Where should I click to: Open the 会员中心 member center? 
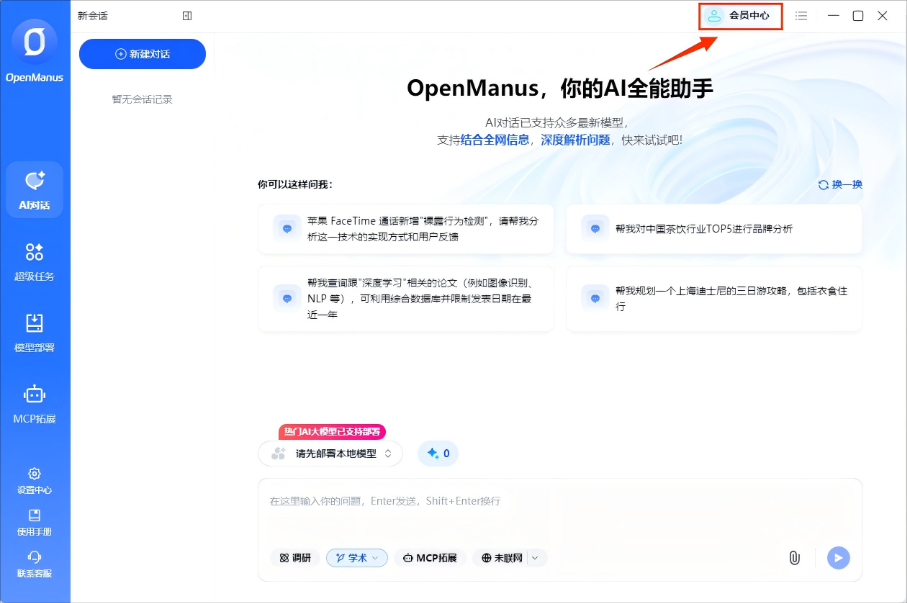[739, 16]
